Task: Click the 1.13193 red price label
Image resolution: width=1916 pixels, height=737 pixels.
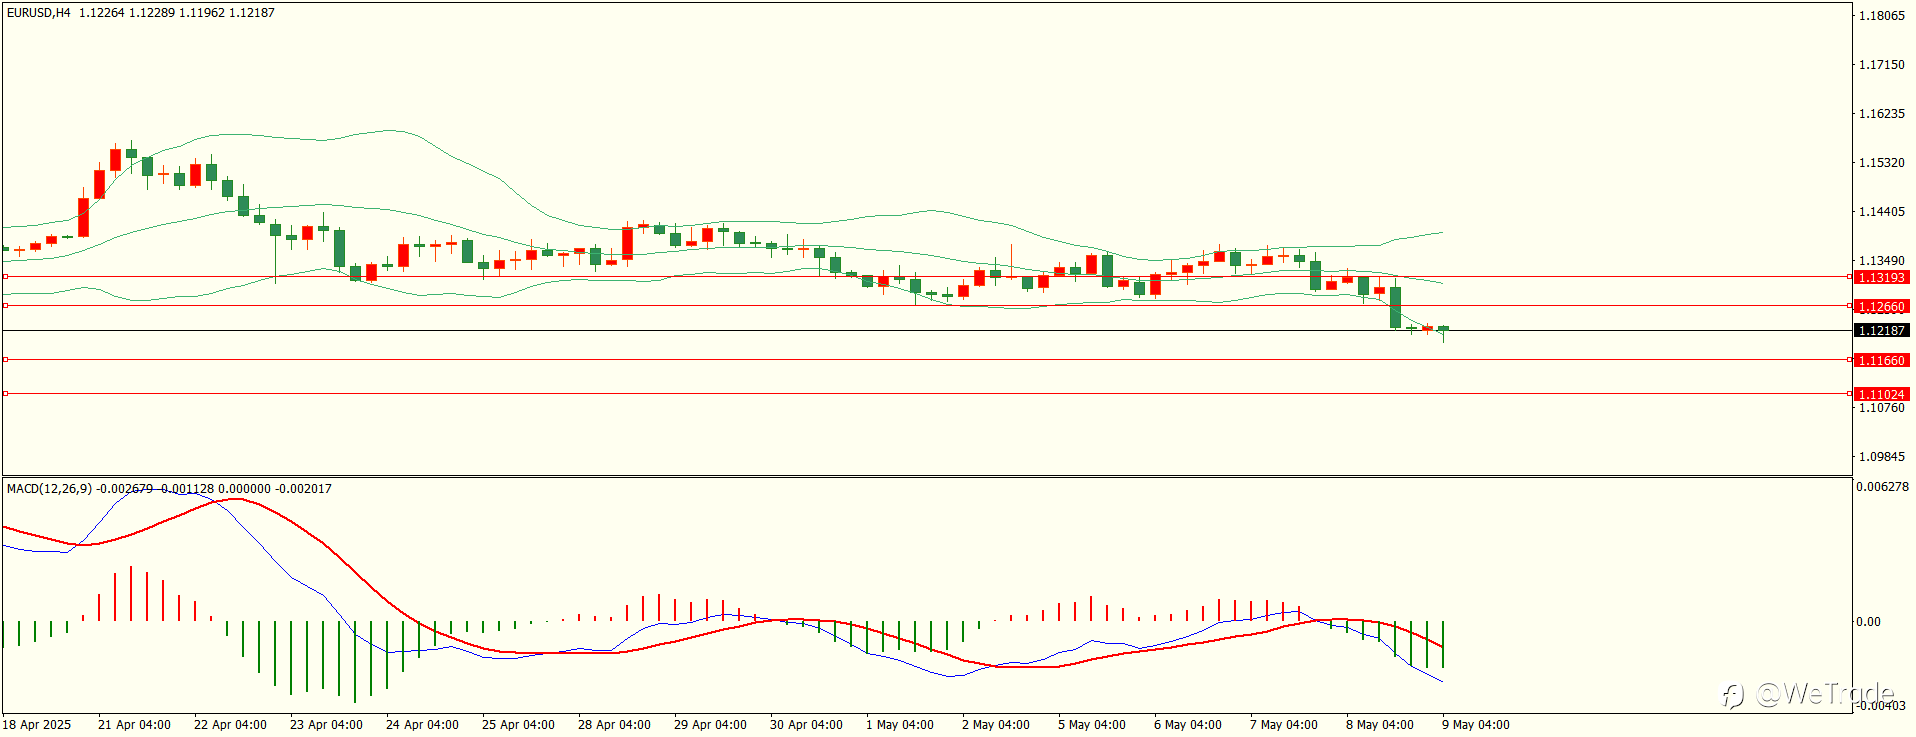Action: pos(1881,277)
